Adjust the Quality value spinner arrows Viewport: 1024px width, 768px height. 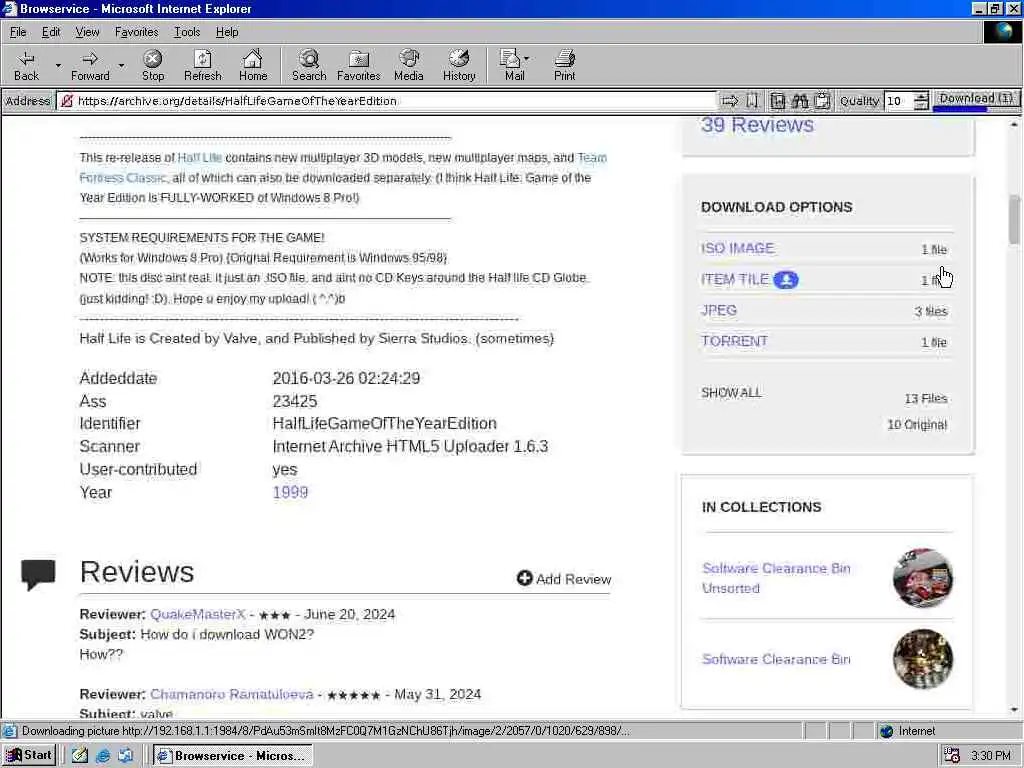click(x=921, y=101)
